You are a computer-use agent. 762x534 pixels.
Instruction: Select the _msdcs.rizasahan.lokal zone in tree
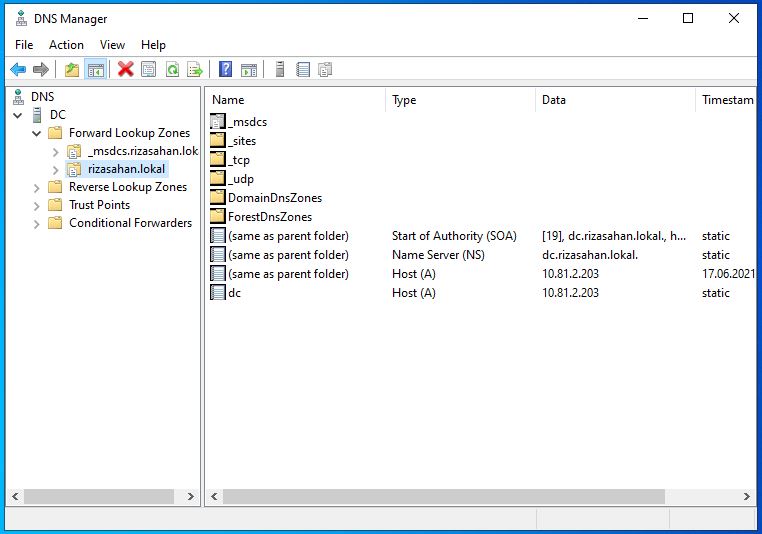(x=141, y=151)
